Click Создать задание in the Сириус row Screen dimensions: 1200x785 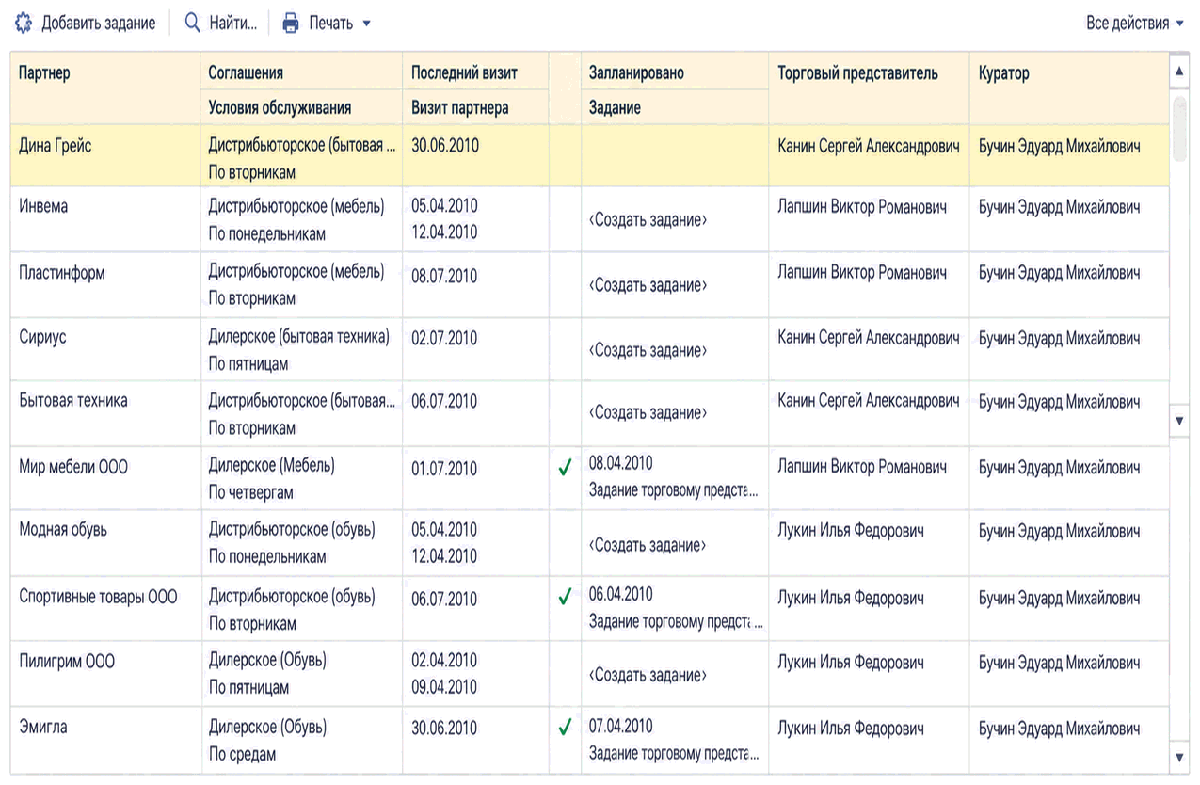pos(648,350)
